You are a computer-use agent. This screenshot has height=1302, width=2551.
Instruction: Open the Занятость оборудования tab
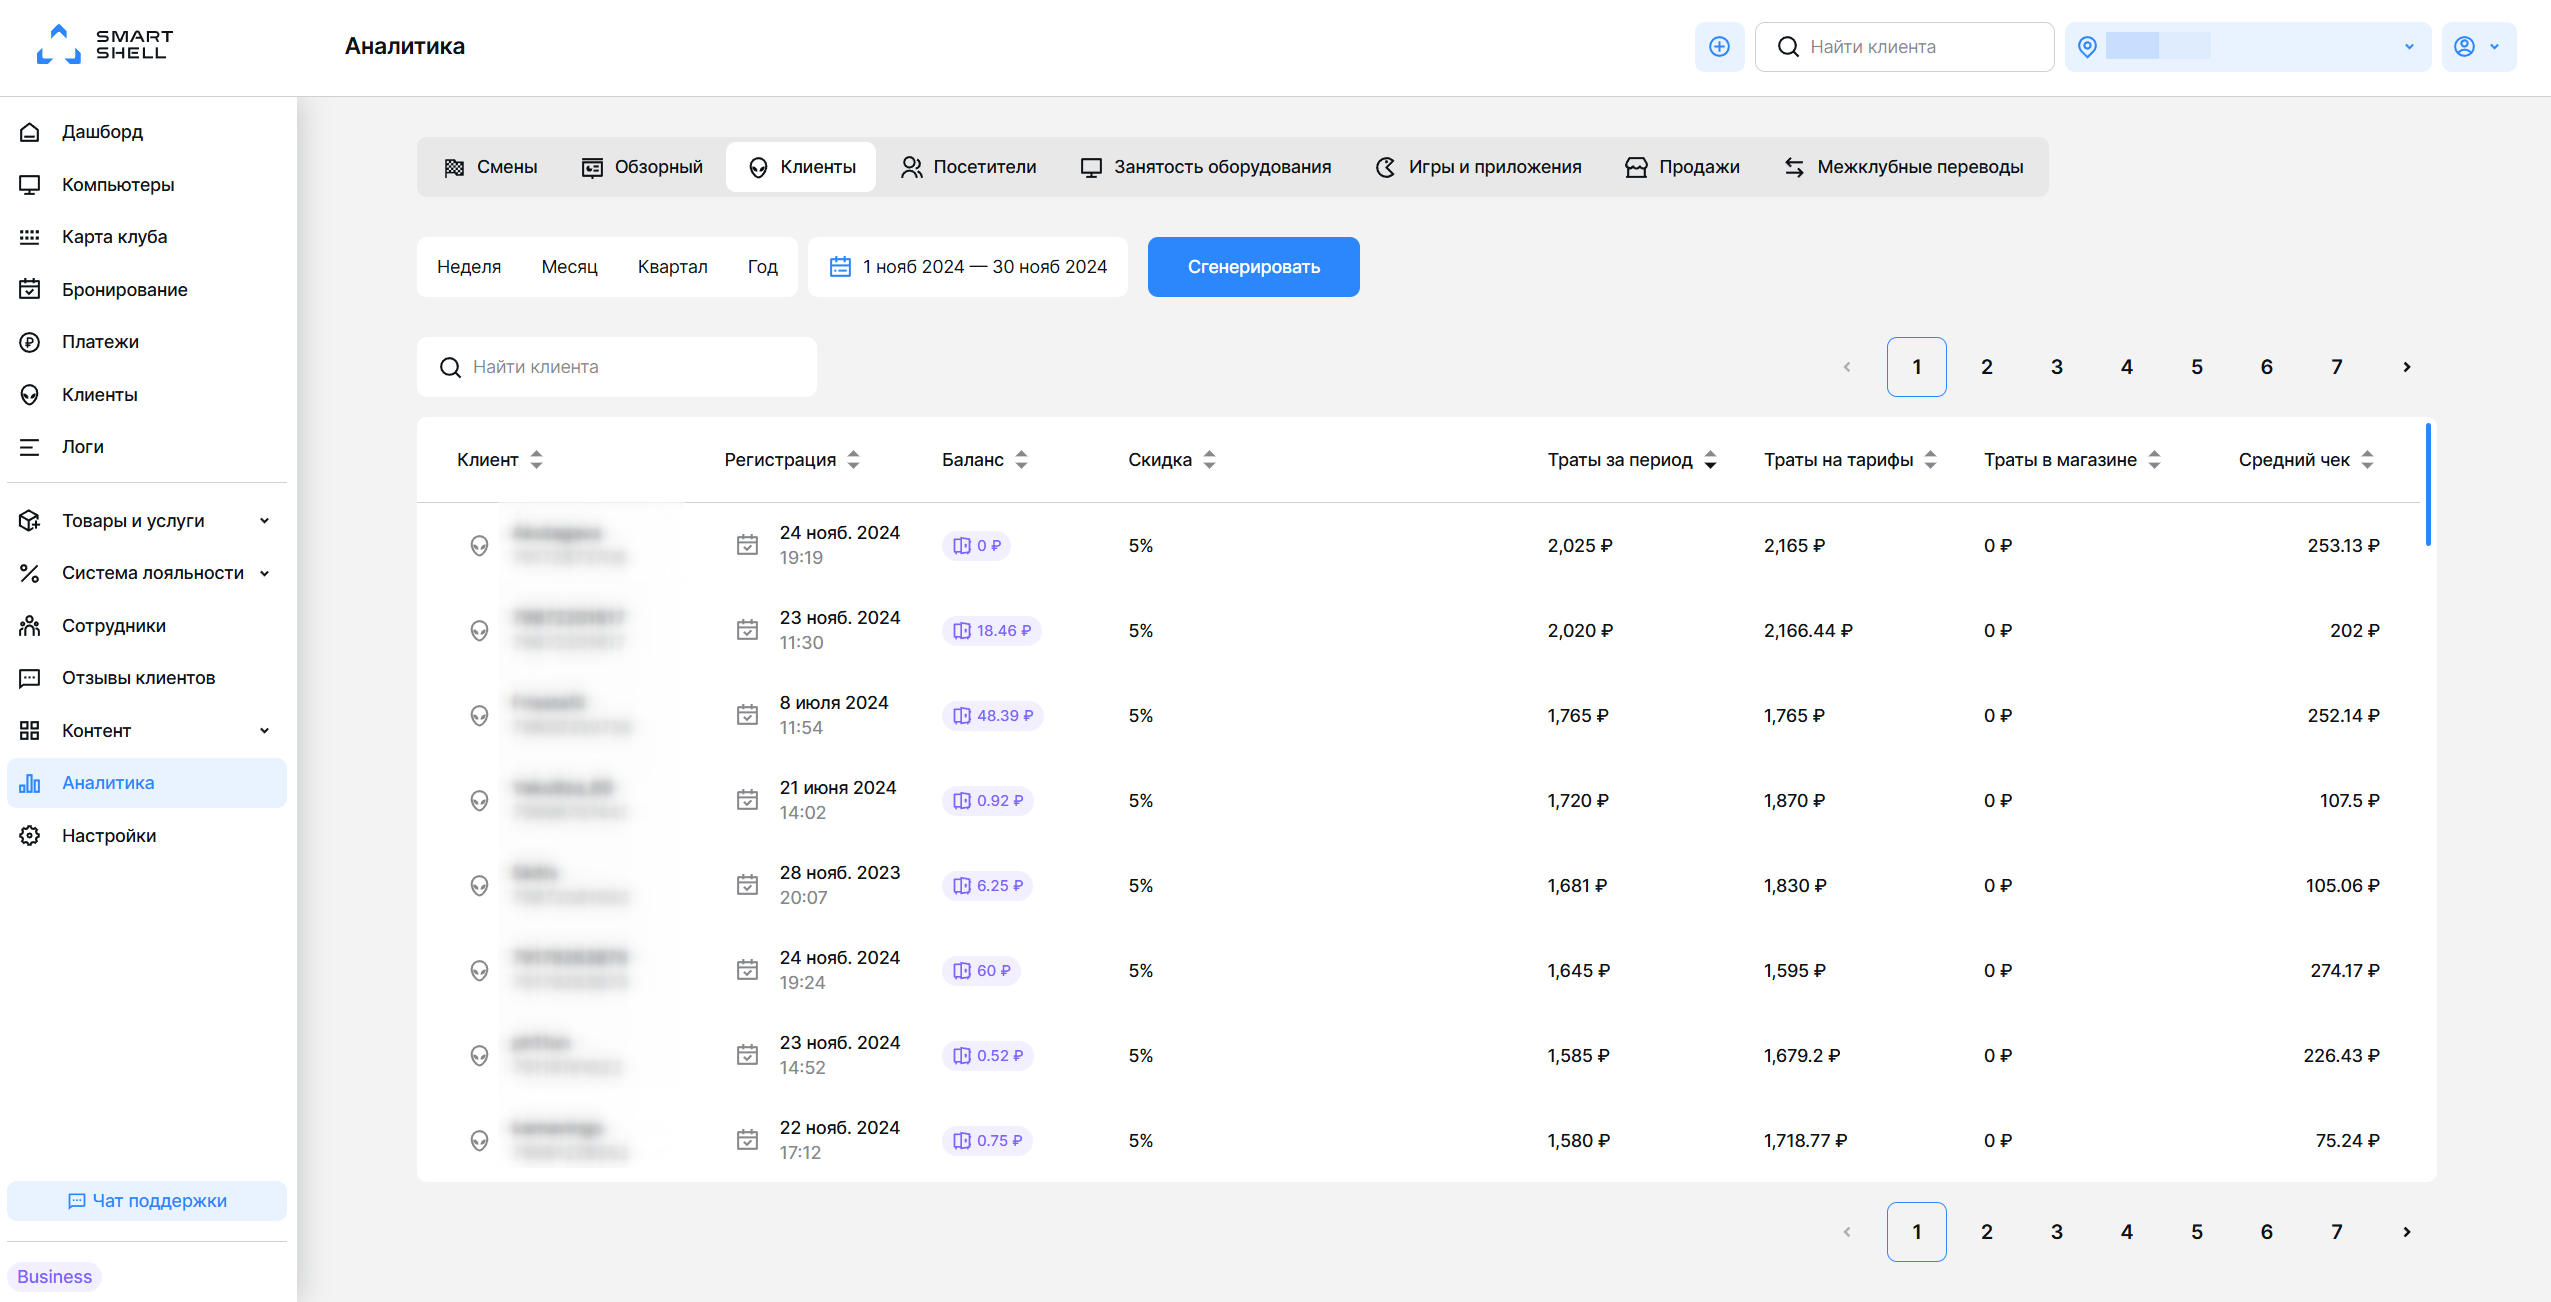click(x=1206, y=167)
